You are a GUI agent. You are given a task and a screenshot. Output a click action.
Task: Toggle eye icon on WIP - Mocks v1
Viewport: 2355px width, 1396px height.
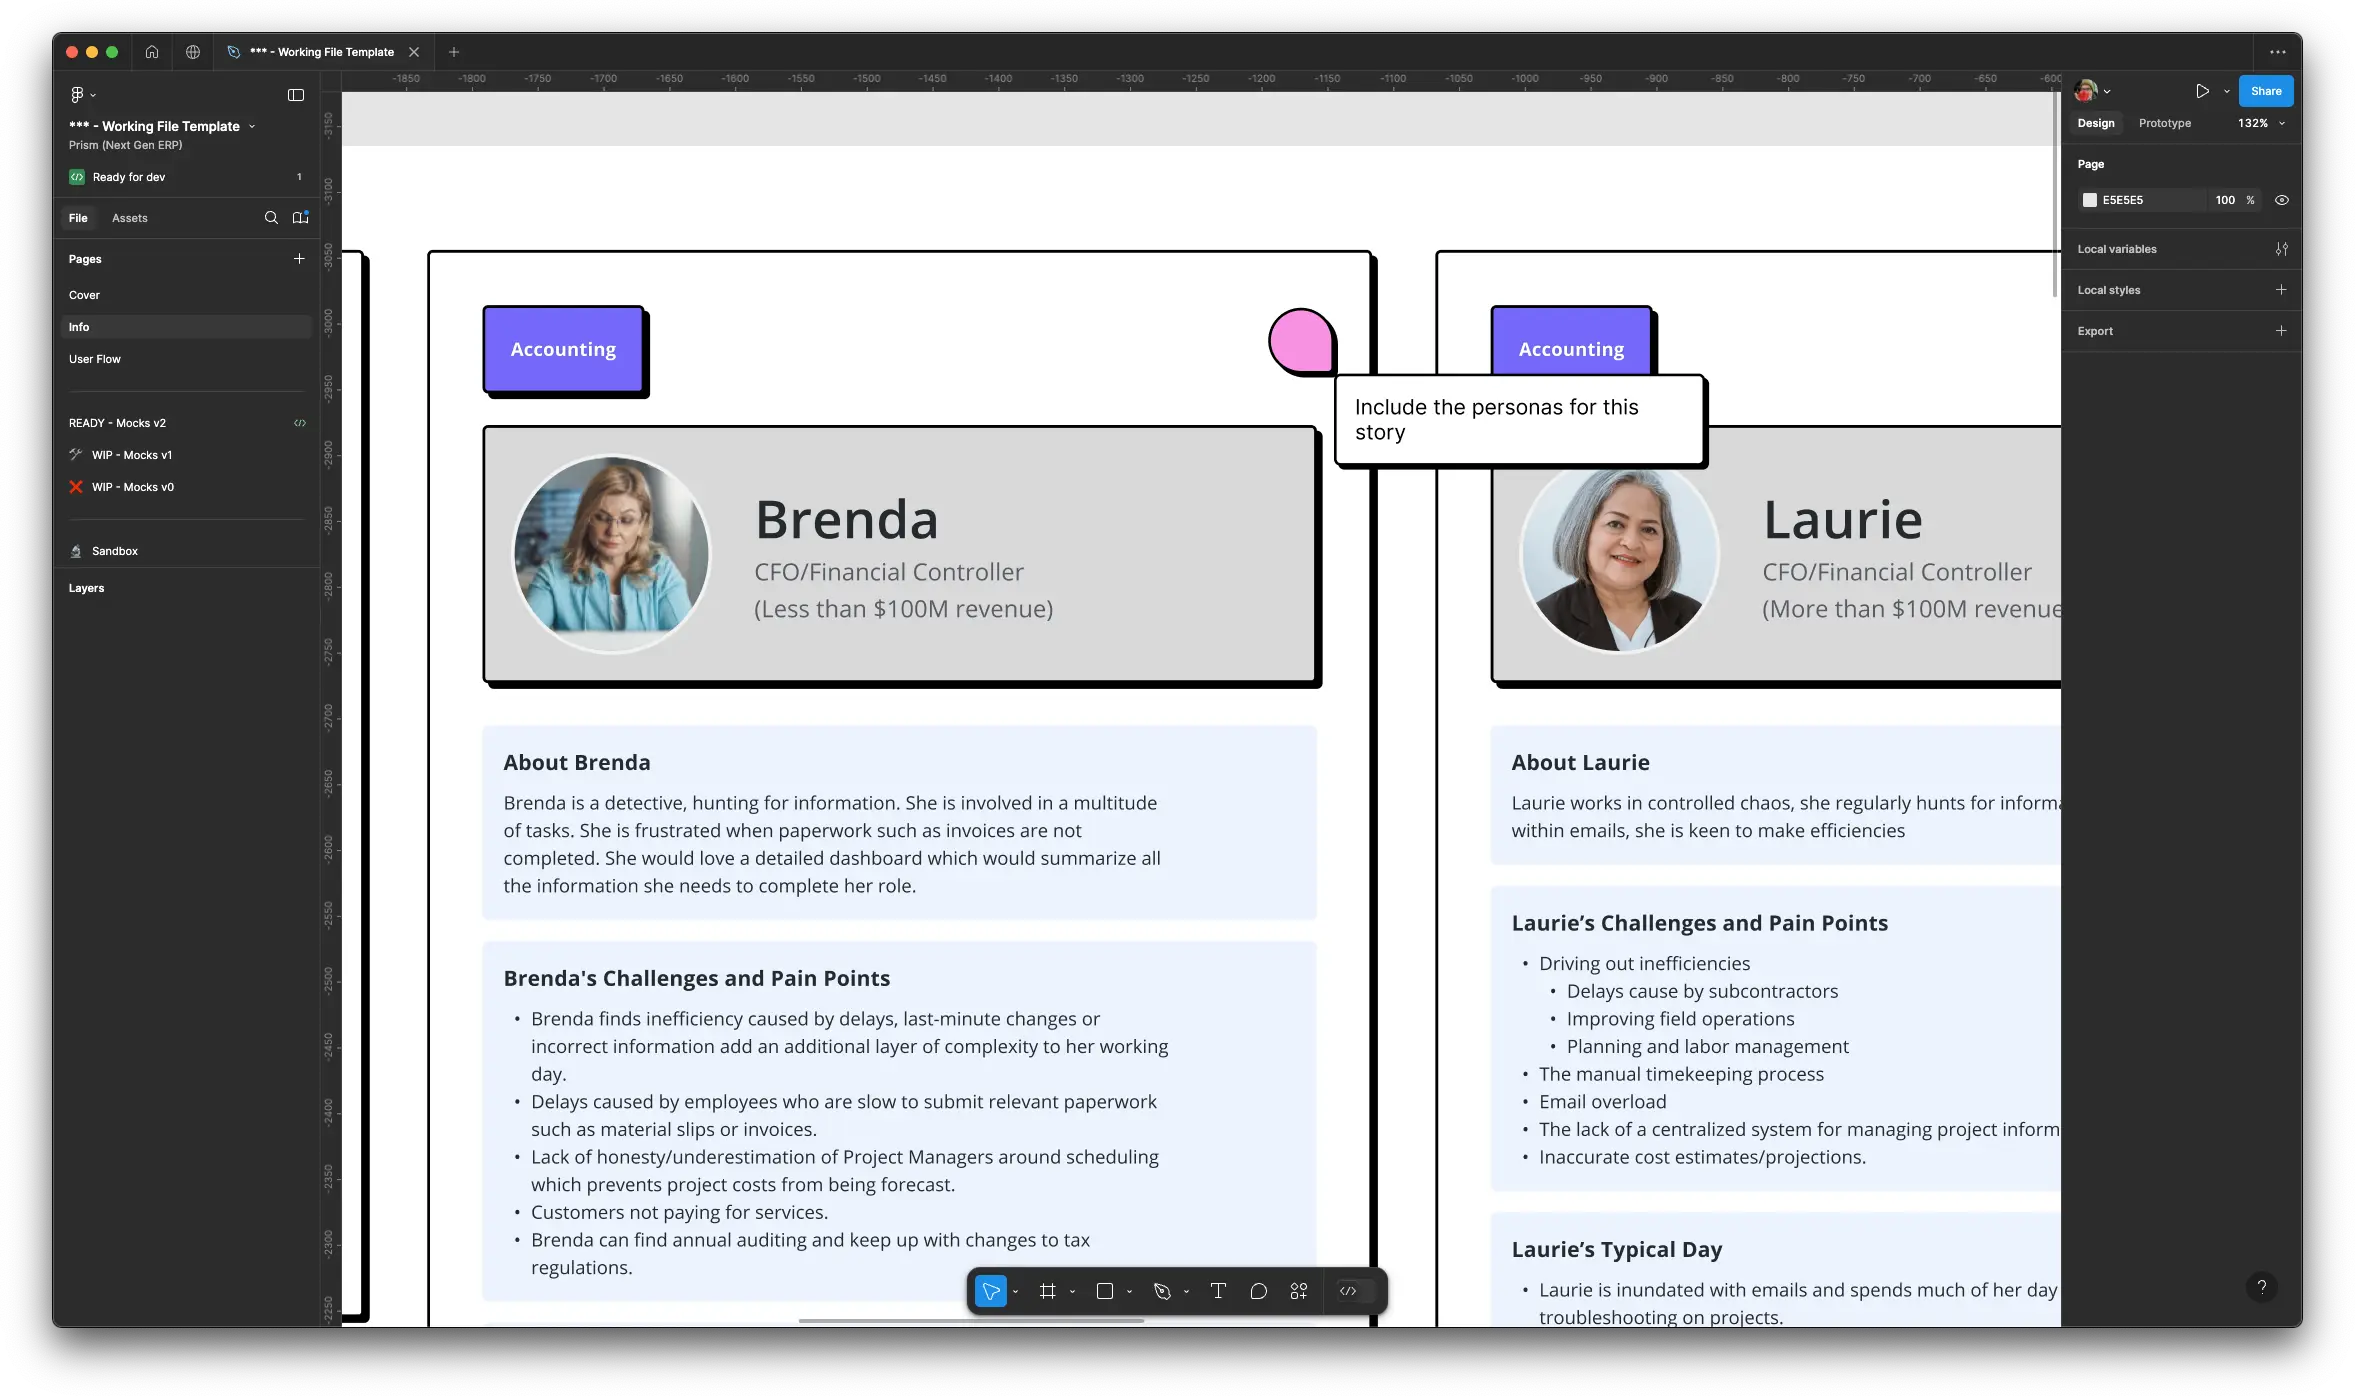pos(297,454)
